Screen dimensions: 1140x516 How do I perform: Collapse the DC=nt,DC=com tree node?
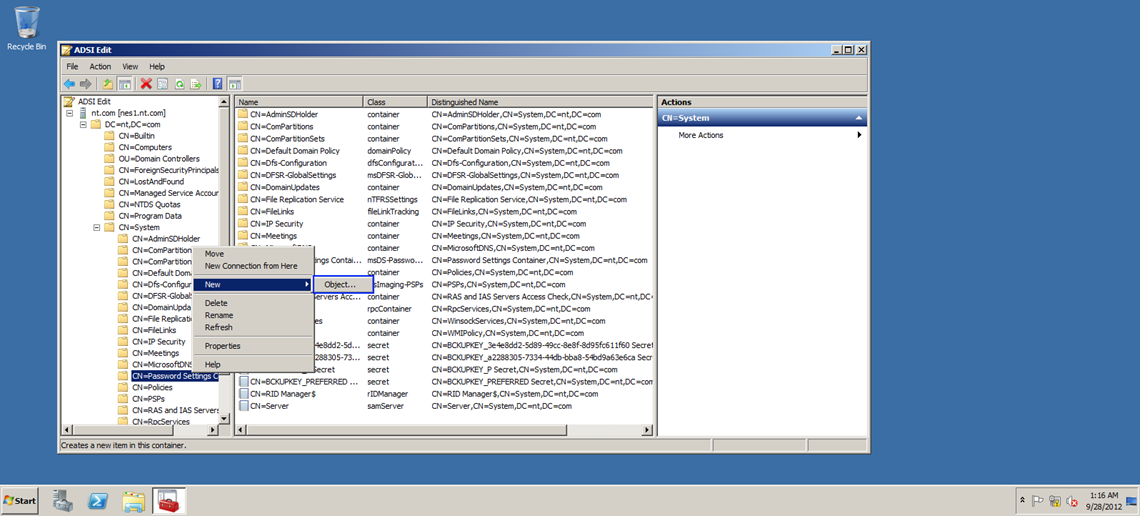pyautogui.click(x=83, y=124)
